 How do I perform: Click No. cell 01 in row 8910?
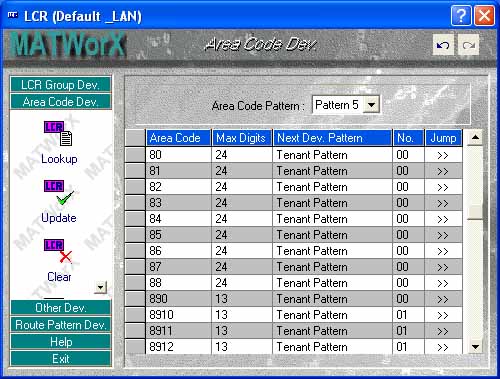click(408, 315)
